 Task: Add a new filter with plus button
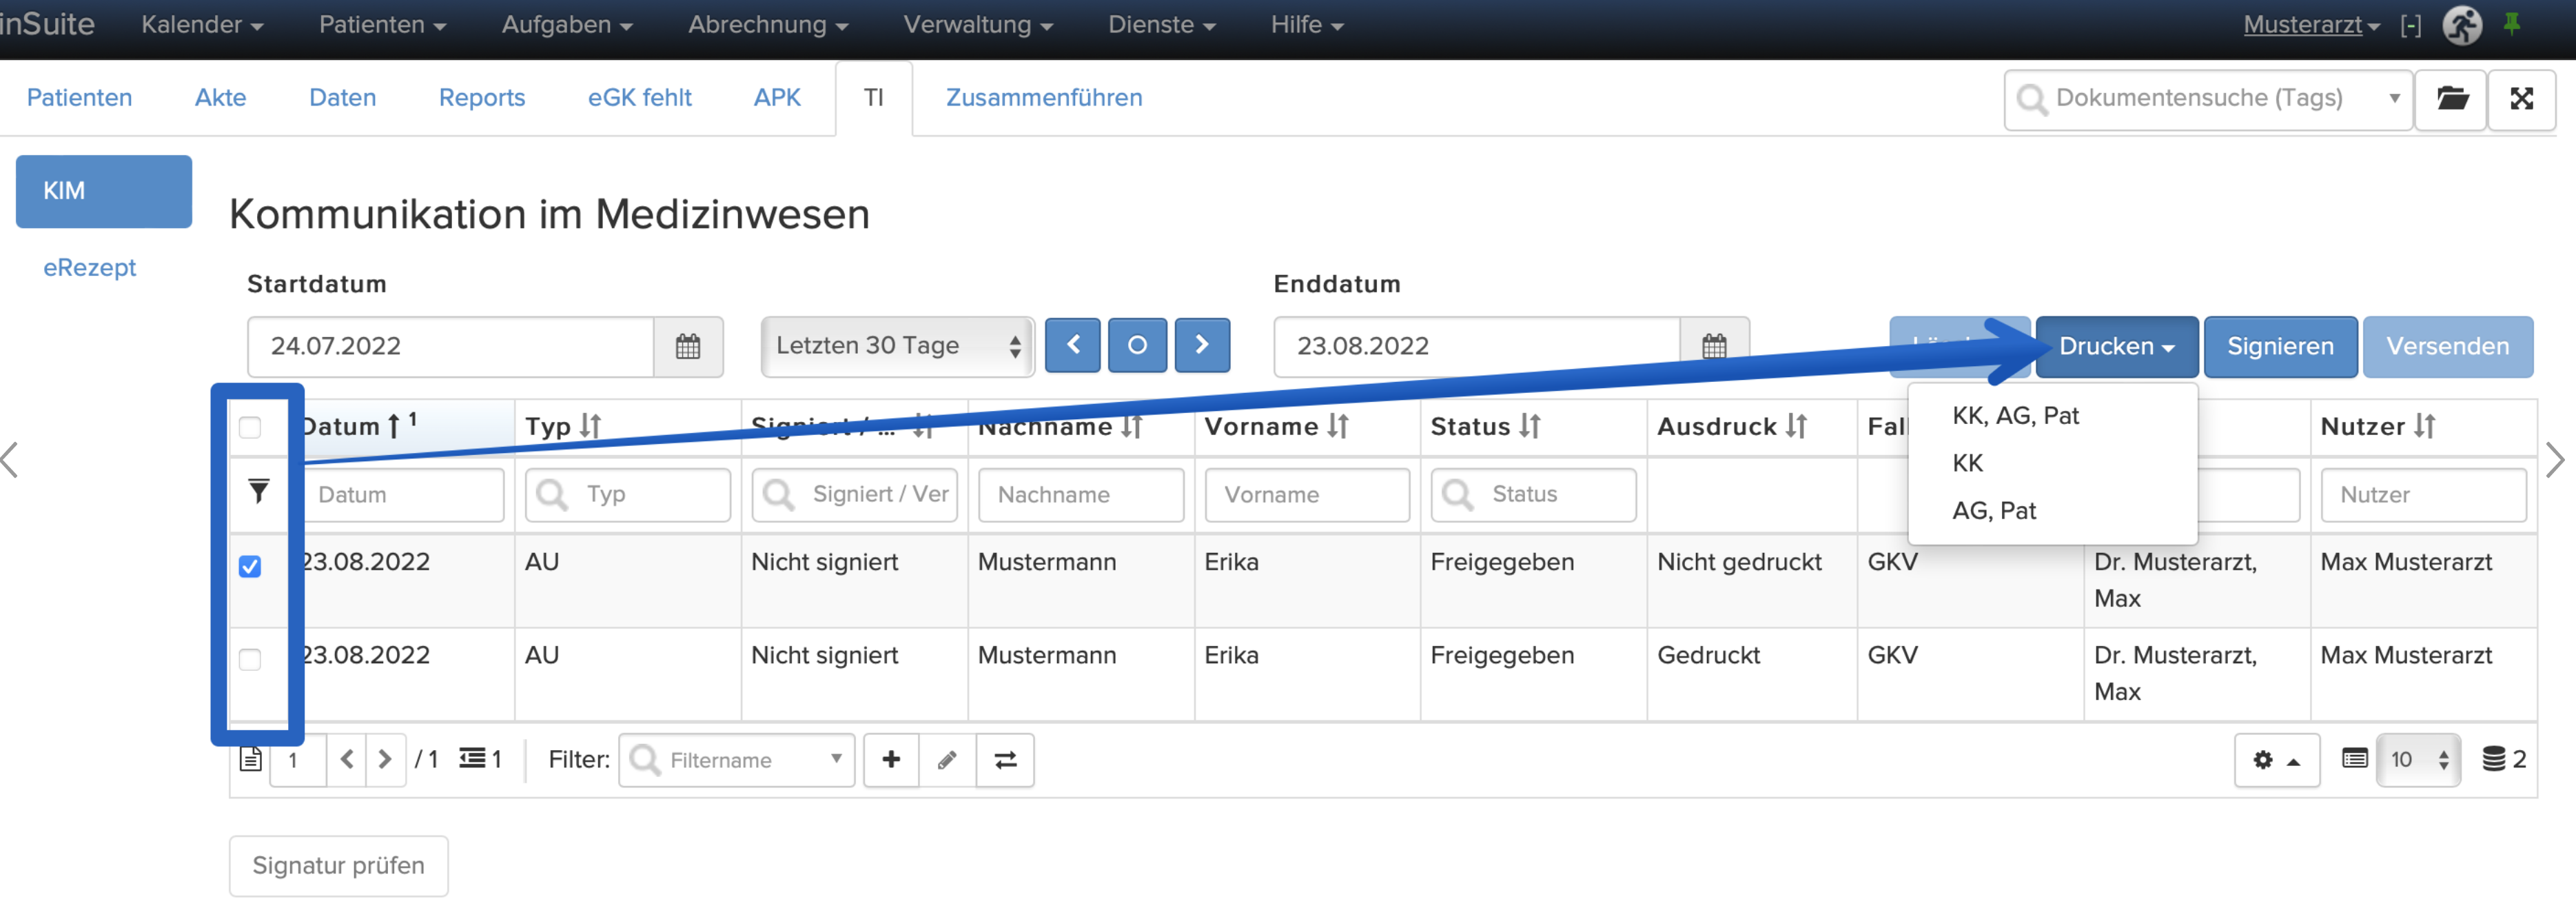pyautogui.click(x=891, y=760)
